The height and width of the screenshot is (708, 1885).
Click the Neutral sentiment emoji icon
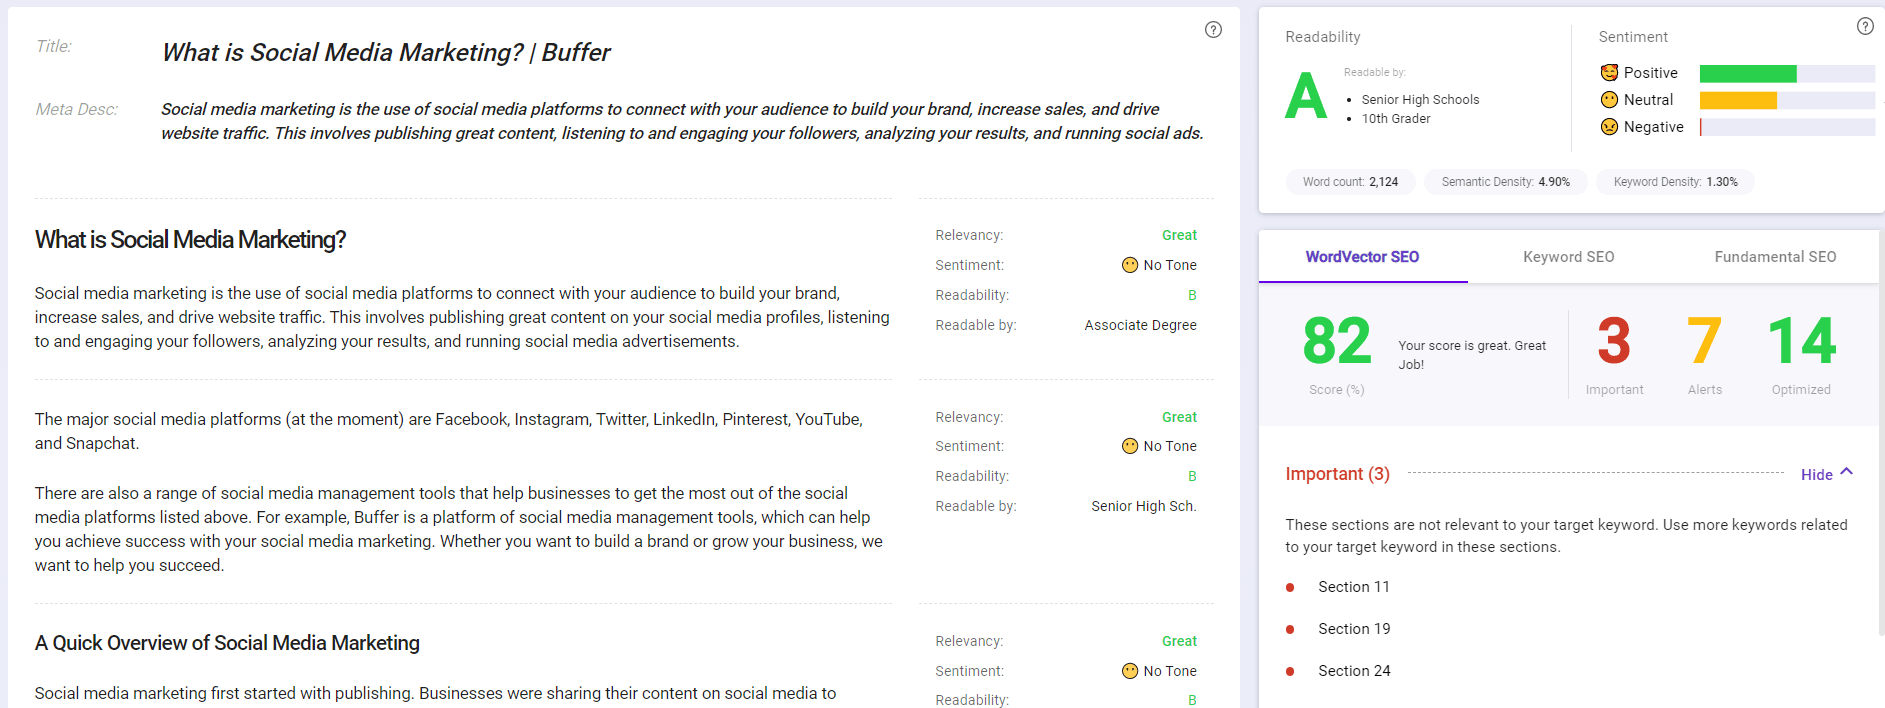tap(1609, 100)
